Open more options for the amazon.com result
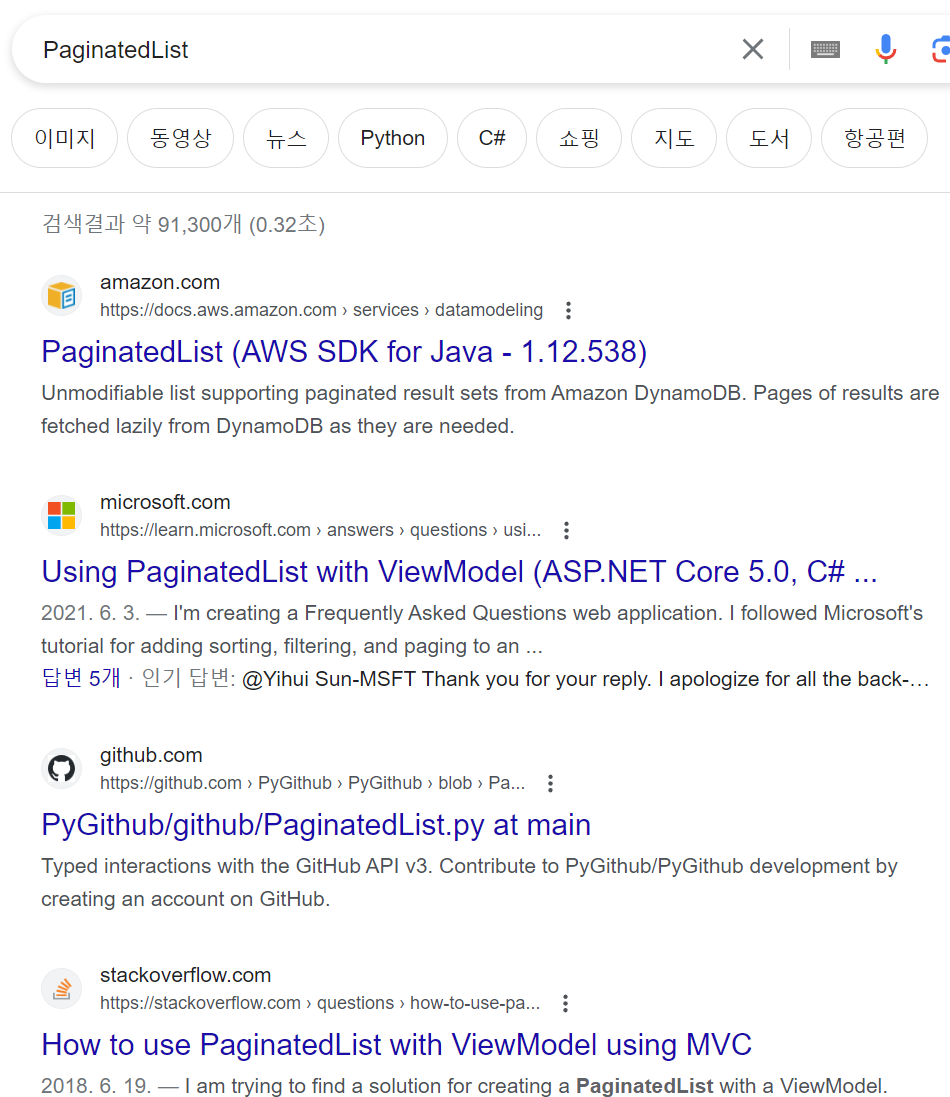The width and height of the screenshot is (950, 1097). (x=569, y=311)
